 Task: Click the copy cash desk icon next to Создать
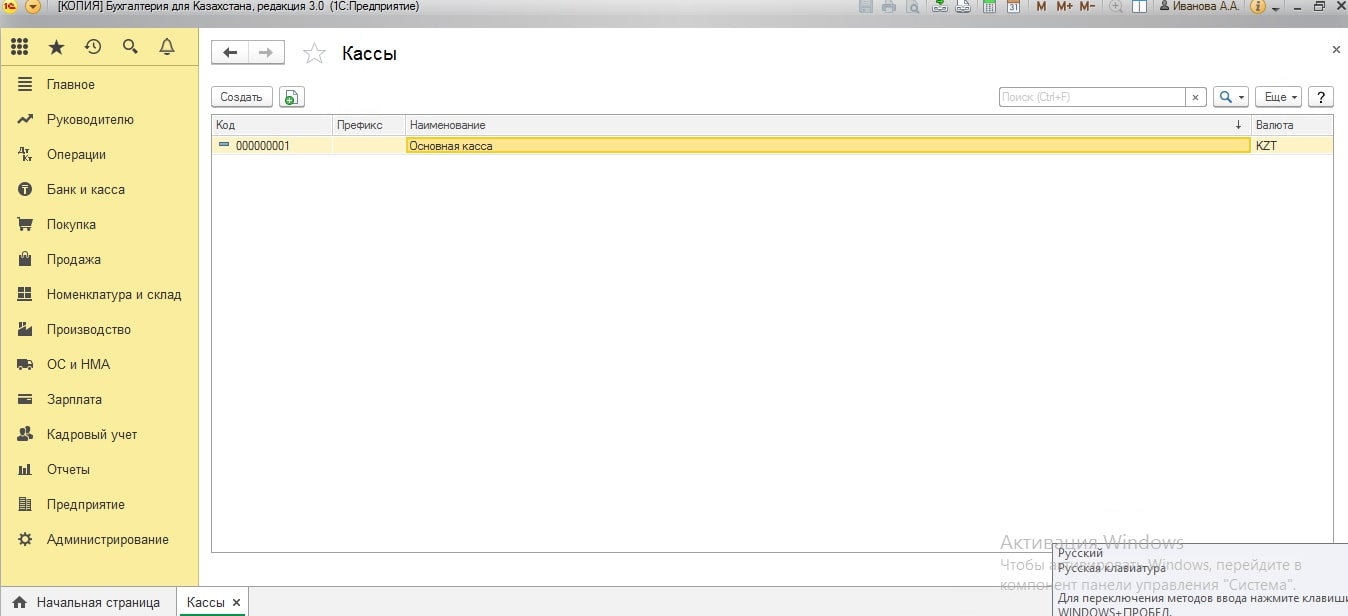[291, 97]
